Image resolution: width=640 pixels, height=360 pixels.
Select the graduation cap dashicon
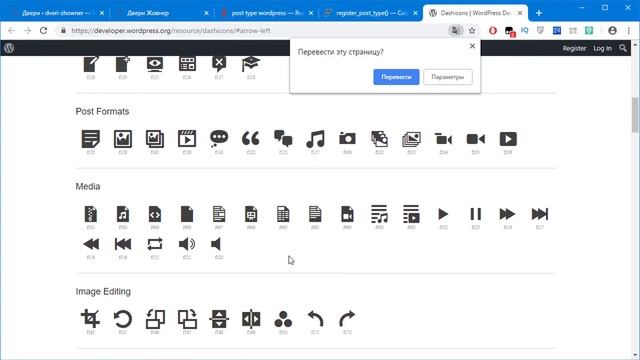click(x=251, y=64)
